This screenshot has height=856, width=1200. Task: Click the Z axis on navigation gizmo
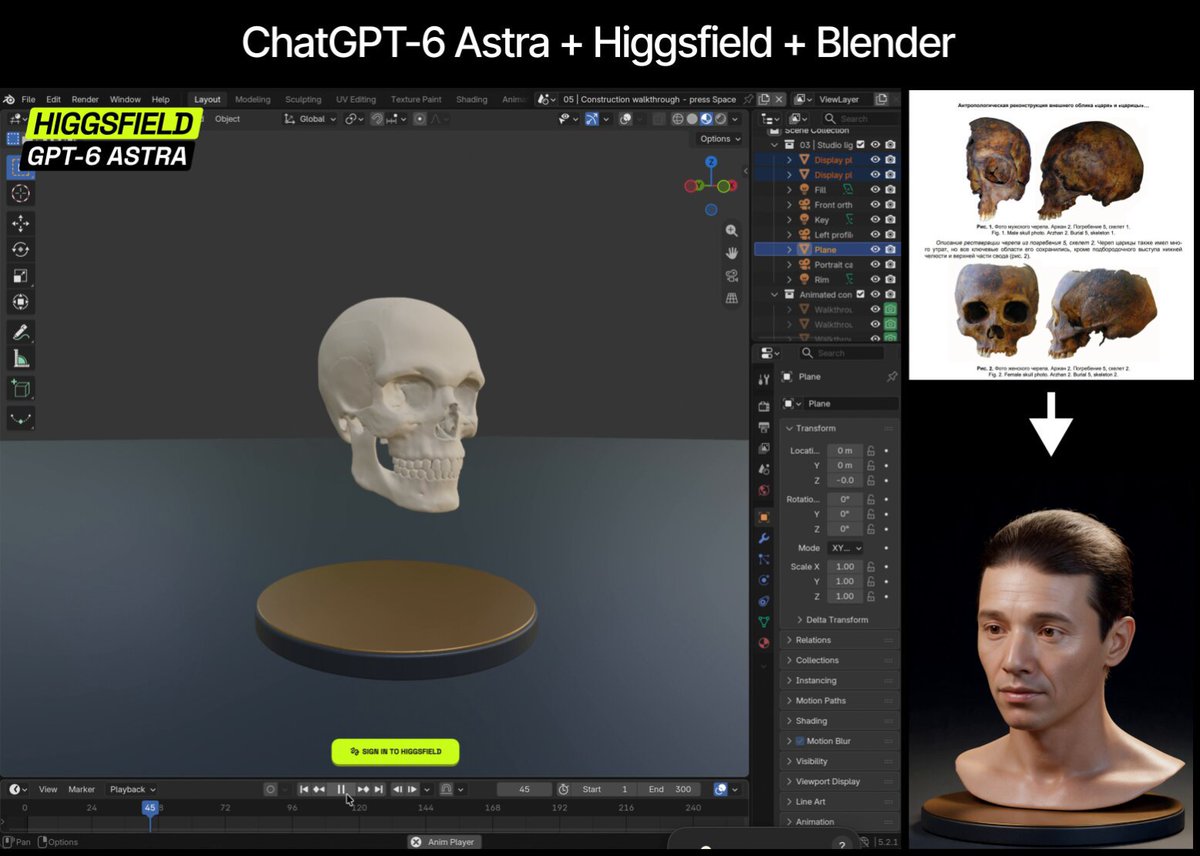click(711, 162)
